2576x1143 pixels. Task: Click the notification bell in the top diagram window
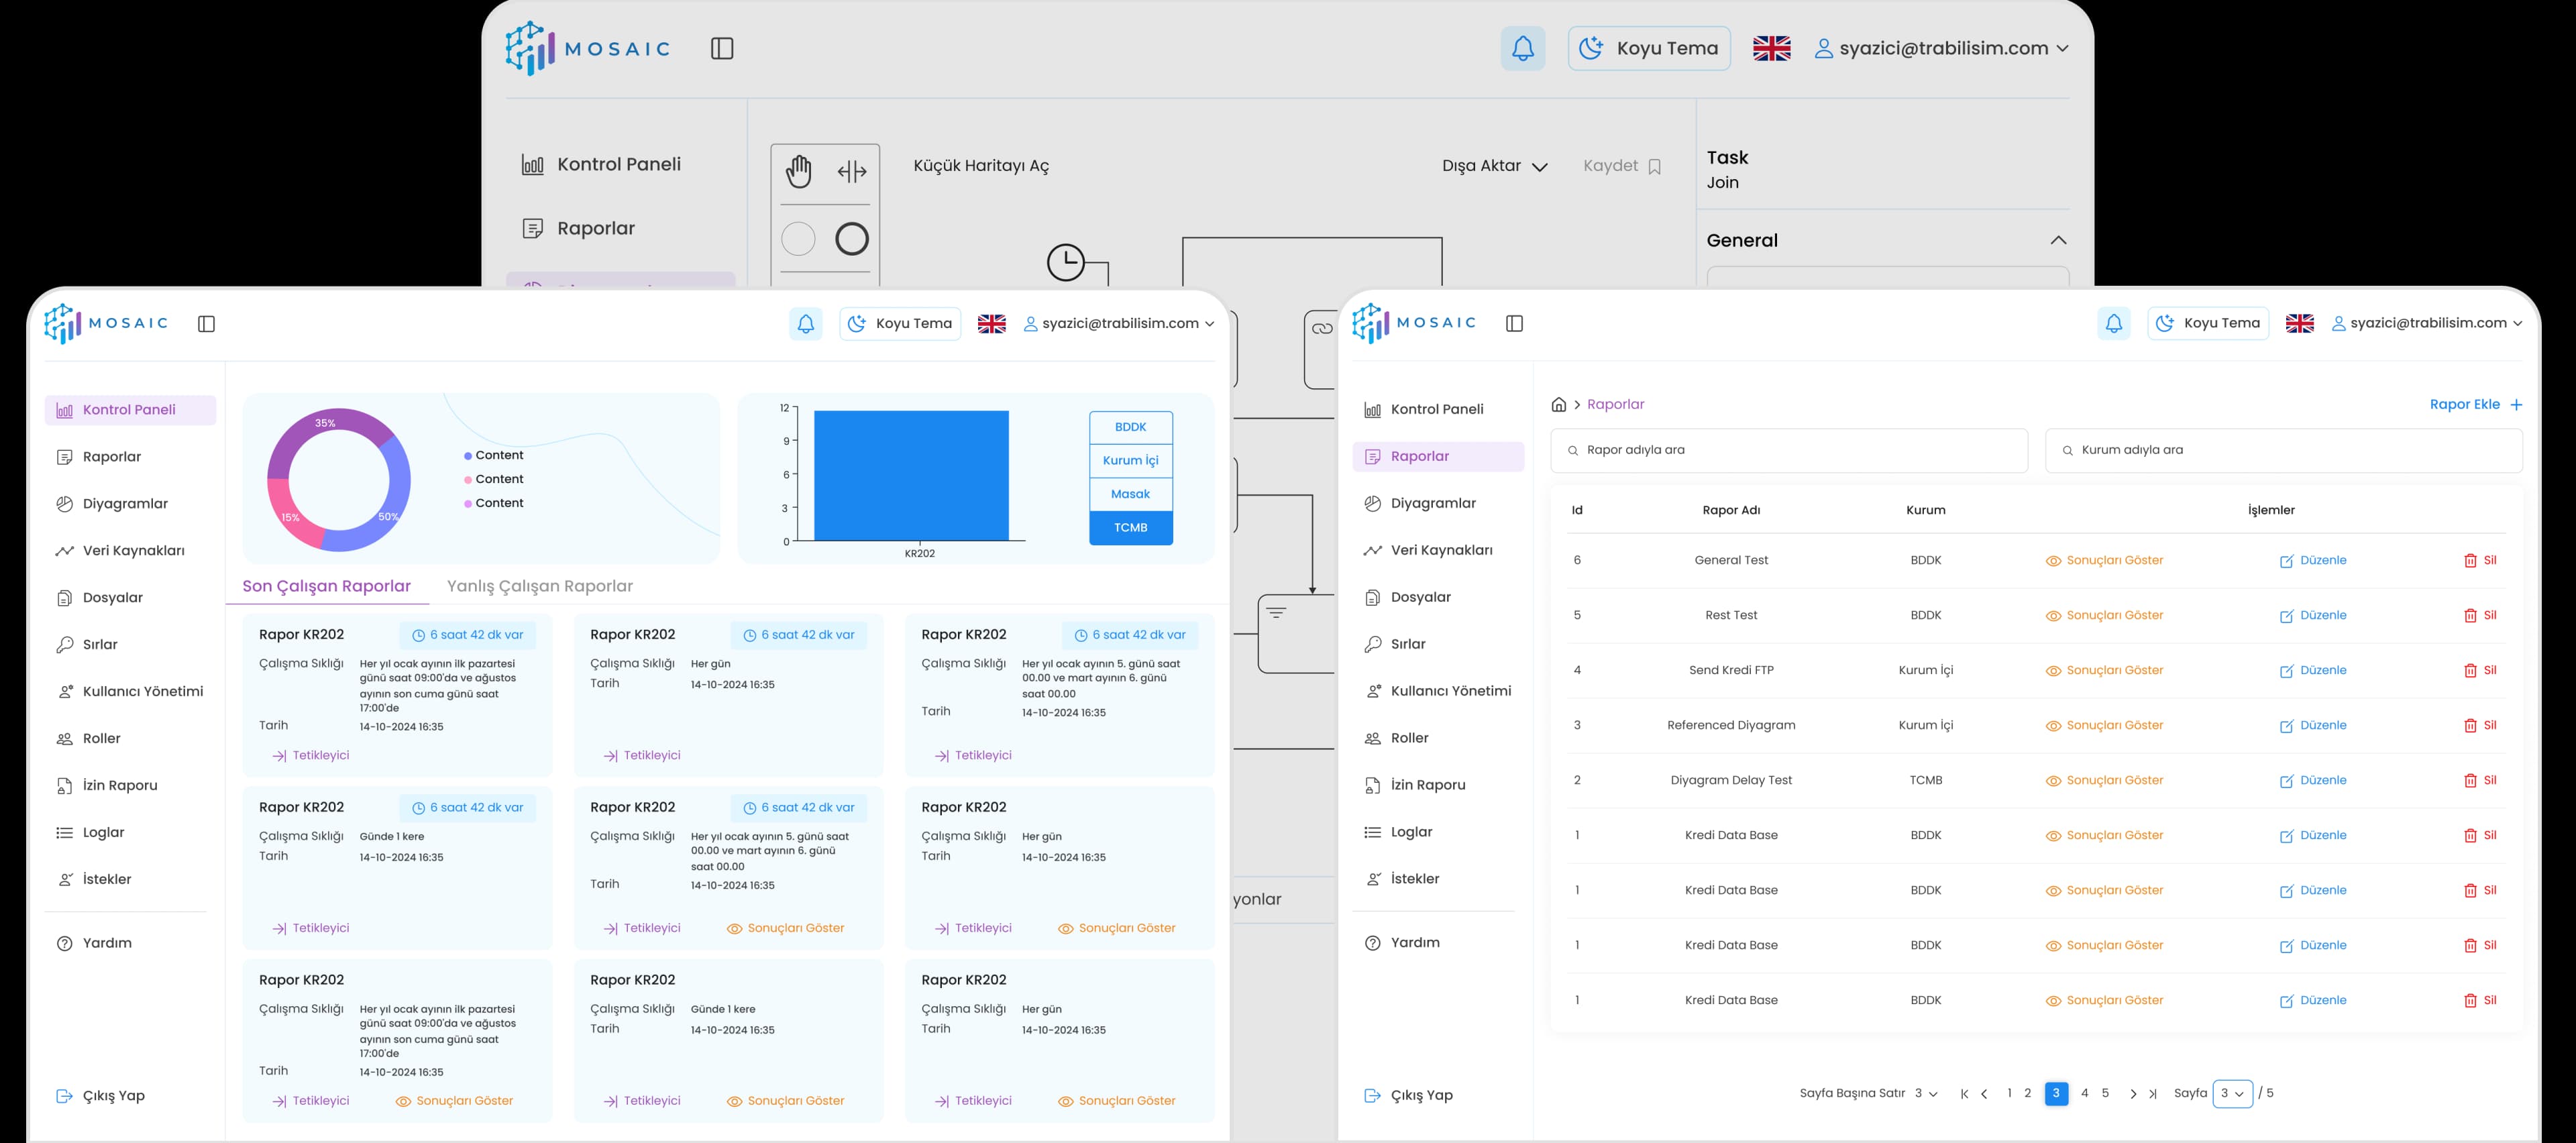[1522, 48]
